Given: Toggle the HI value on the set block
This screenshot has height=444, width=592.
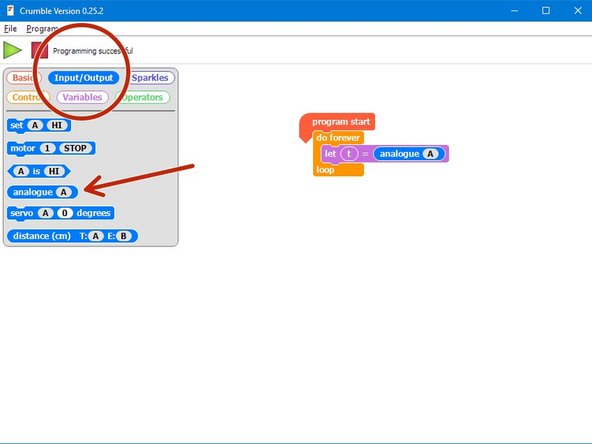Looking at the screenshot, I should coord(57,125).
